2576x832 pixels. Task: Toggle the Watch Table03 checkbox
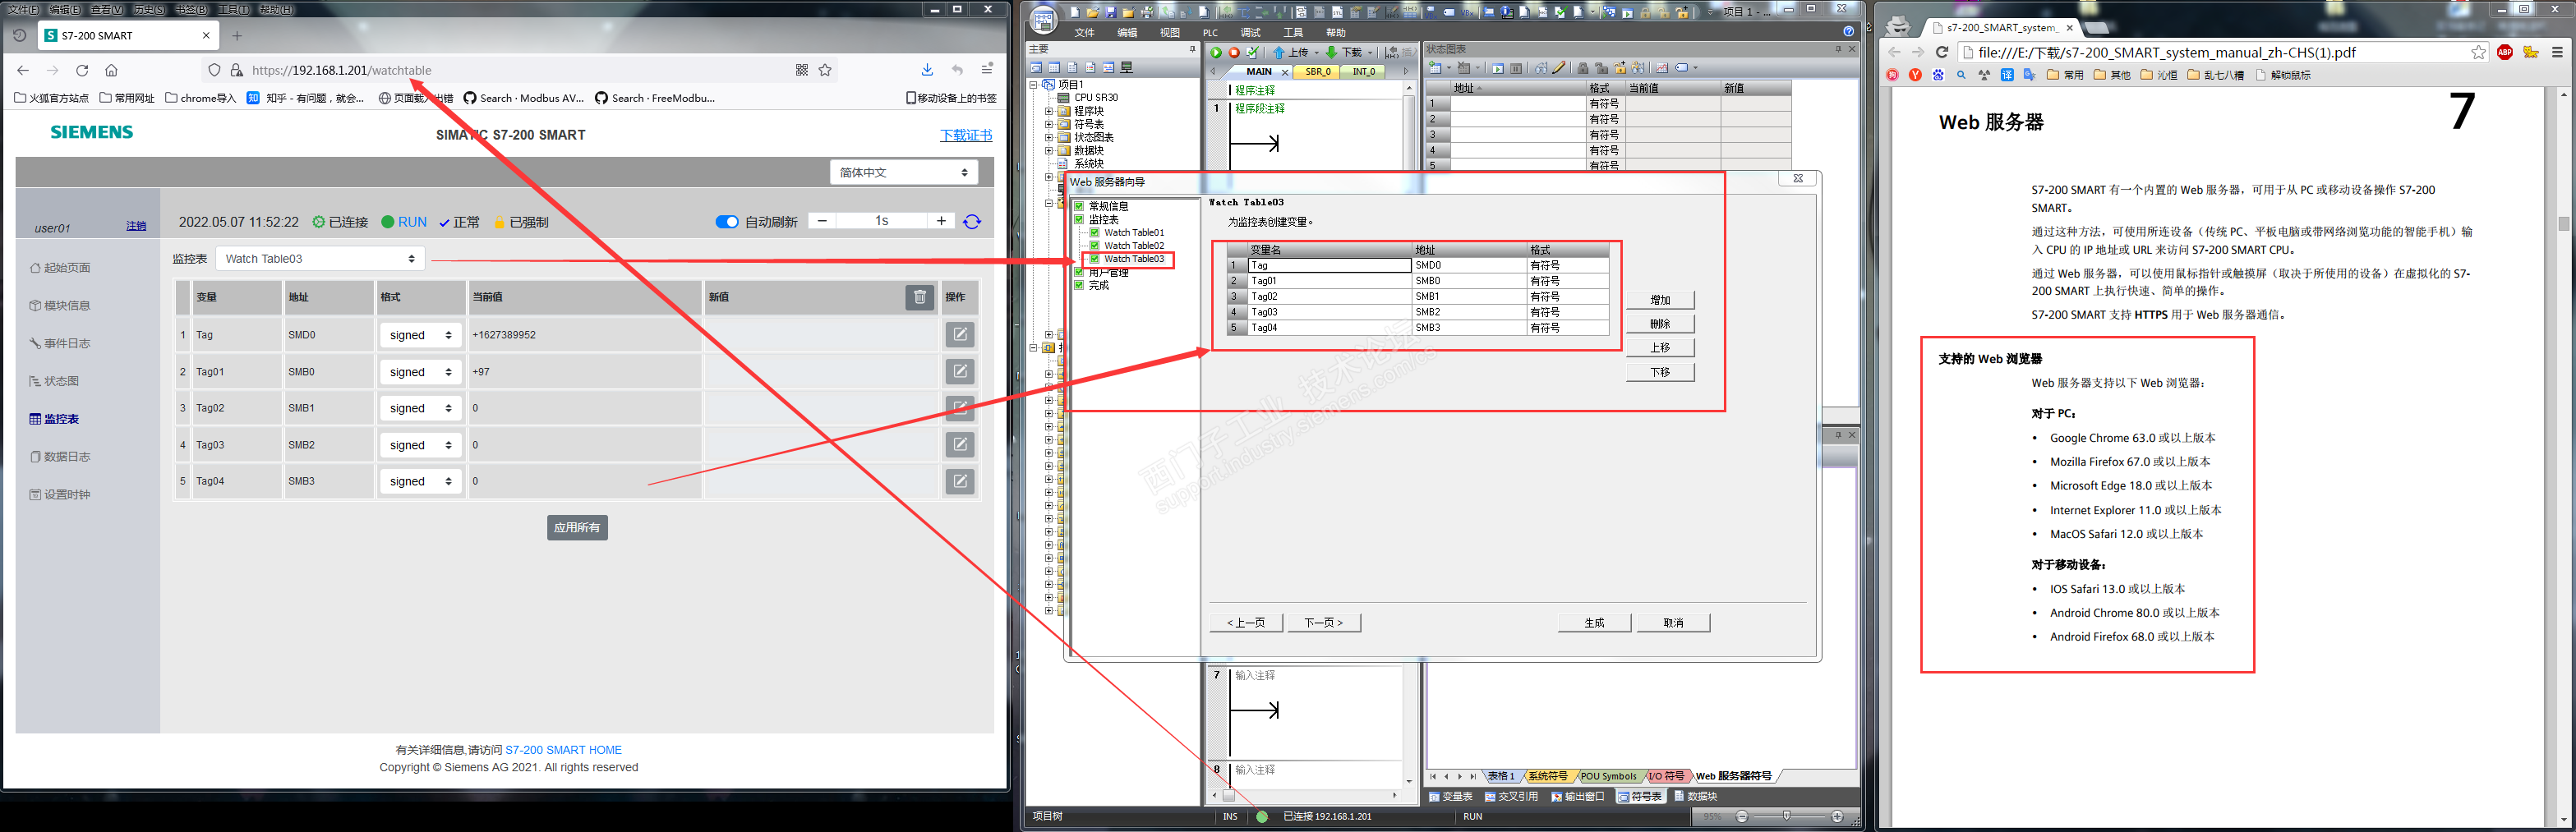tap(1095, 259)
